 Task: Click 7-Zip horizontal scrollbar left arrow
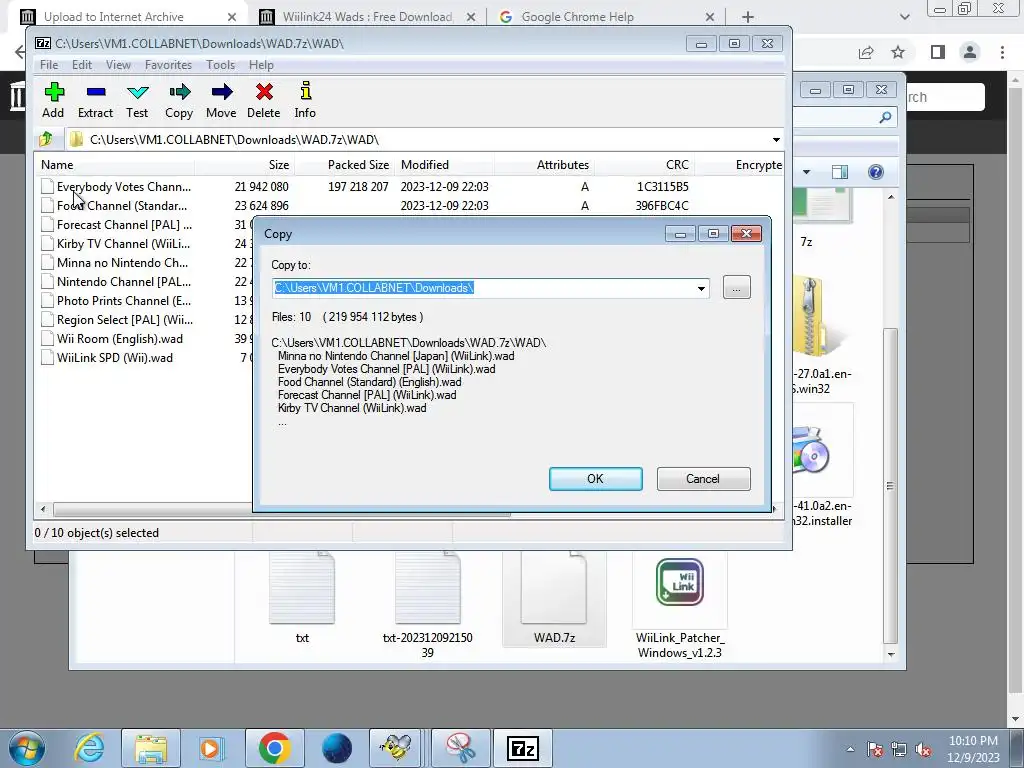pos(43,509)
